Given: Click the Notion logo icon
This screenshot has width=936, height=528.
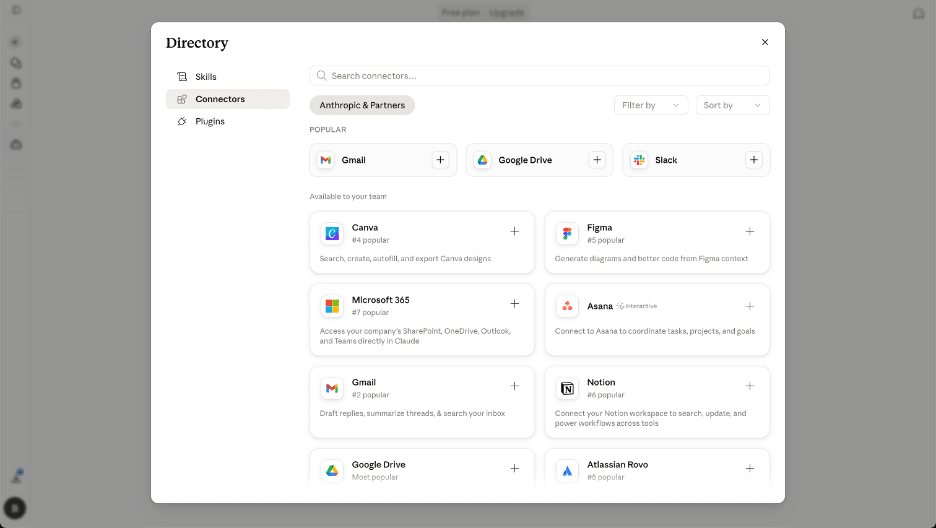Looking at the screenshot, I should 567,388.
